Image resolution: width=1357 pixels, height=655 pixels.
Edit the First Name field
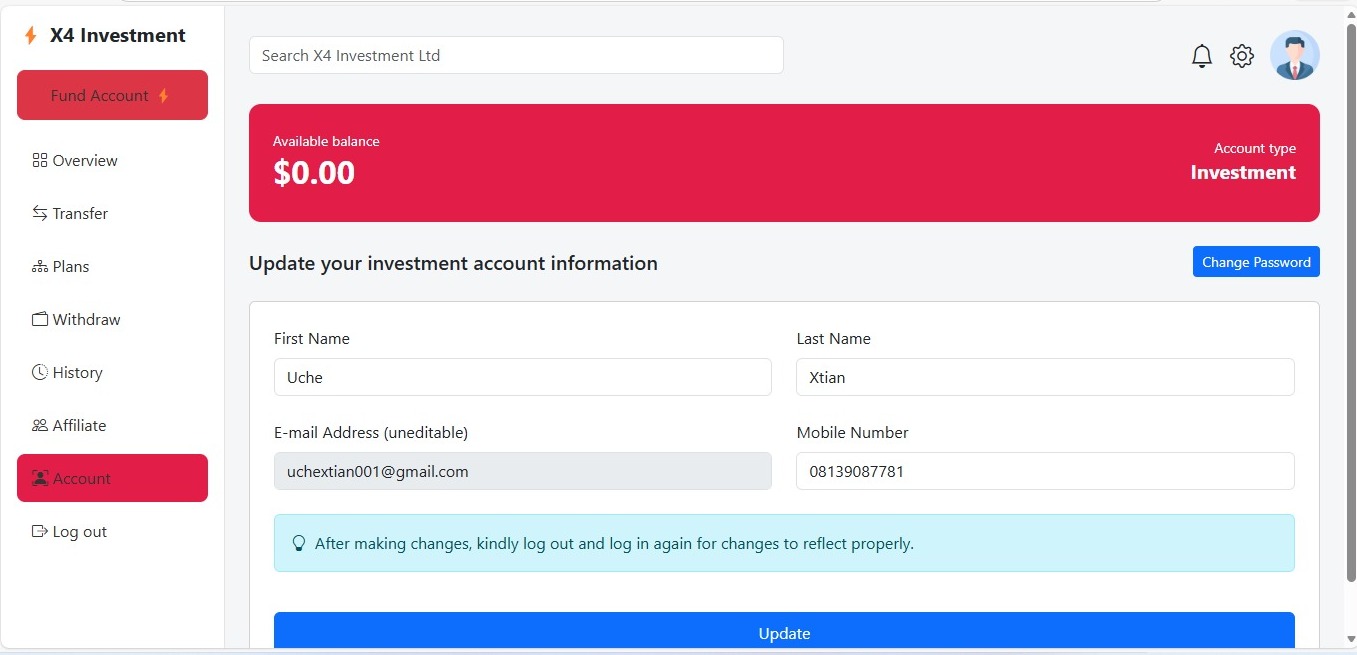523,377
